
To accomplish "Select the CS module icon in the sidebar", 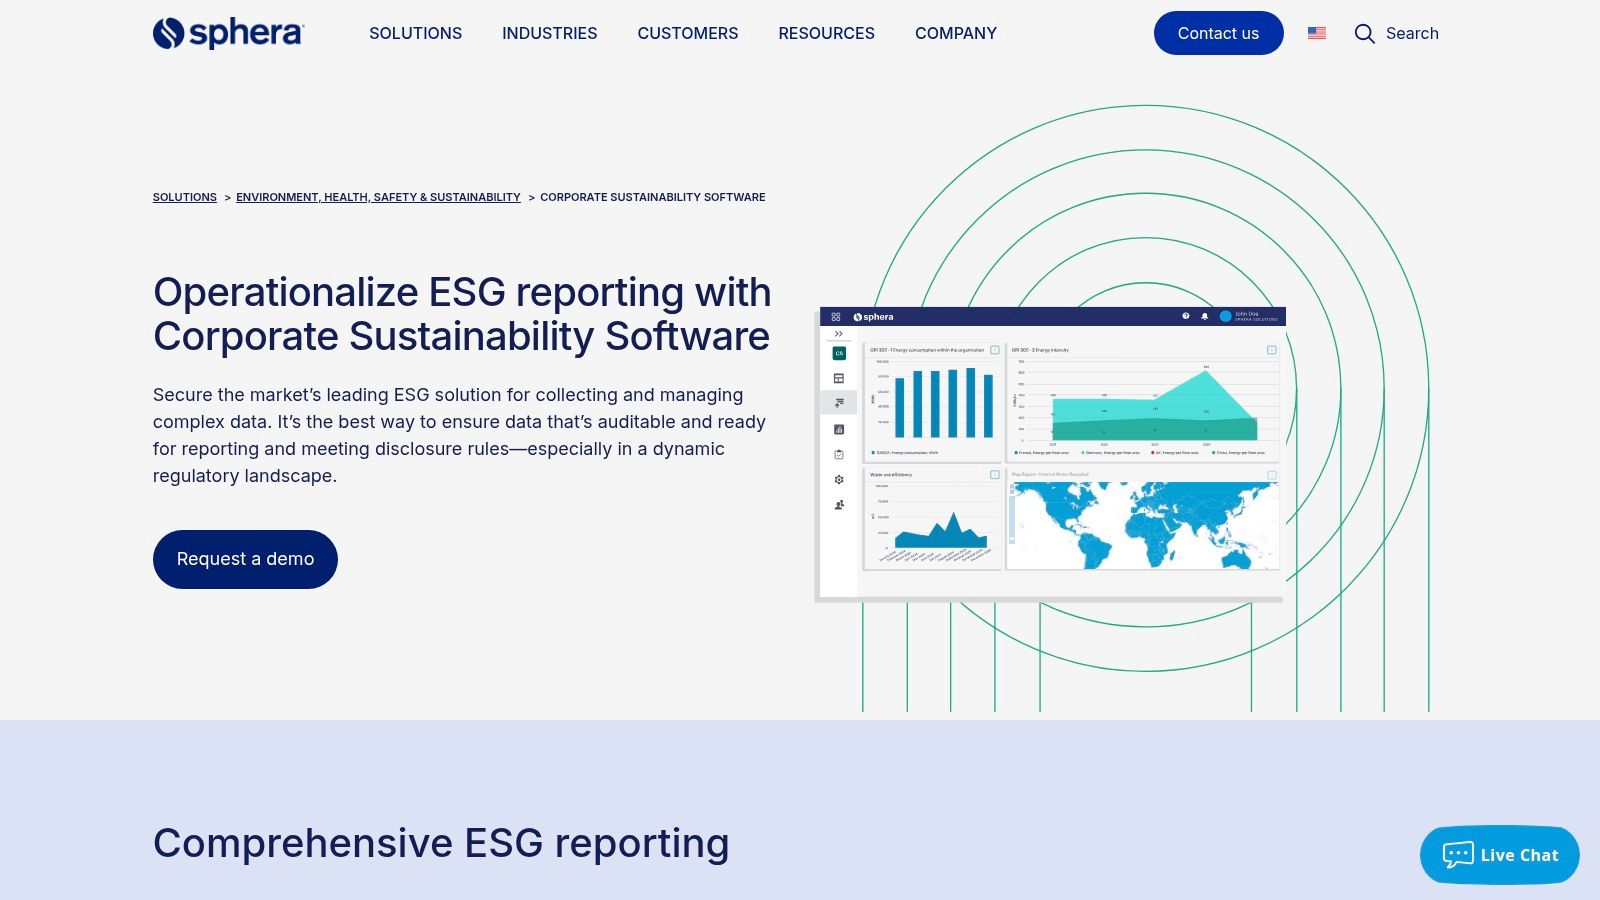I will [839, 352].
